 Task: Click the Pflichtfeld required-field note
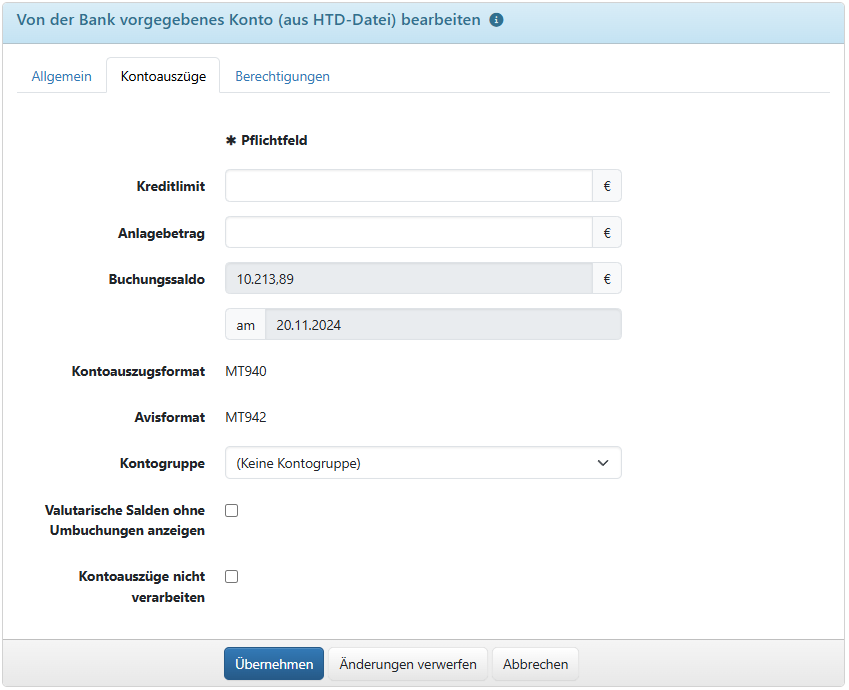click(266, 141)
